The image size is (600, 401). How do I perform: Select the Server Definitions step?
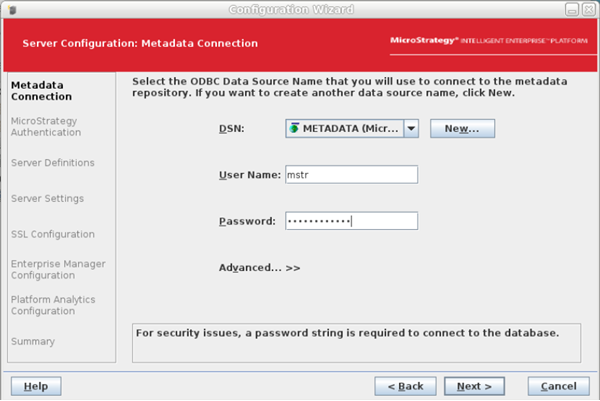52,163
